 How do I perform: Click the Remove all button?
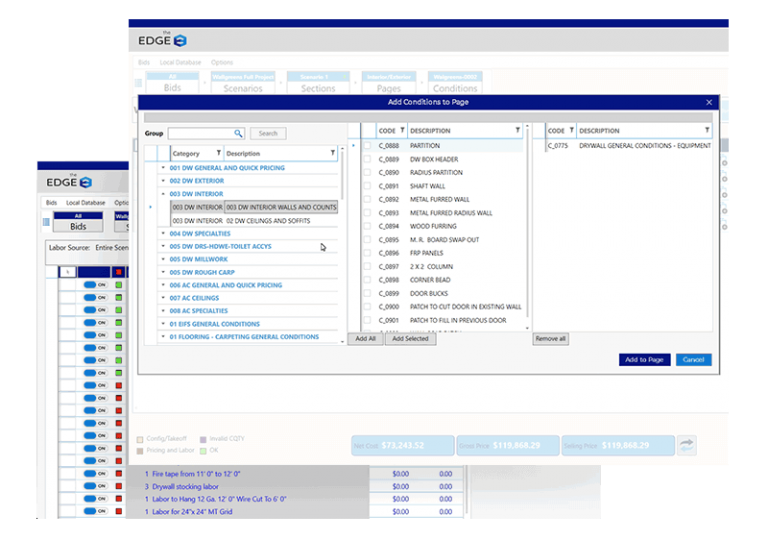551,339
